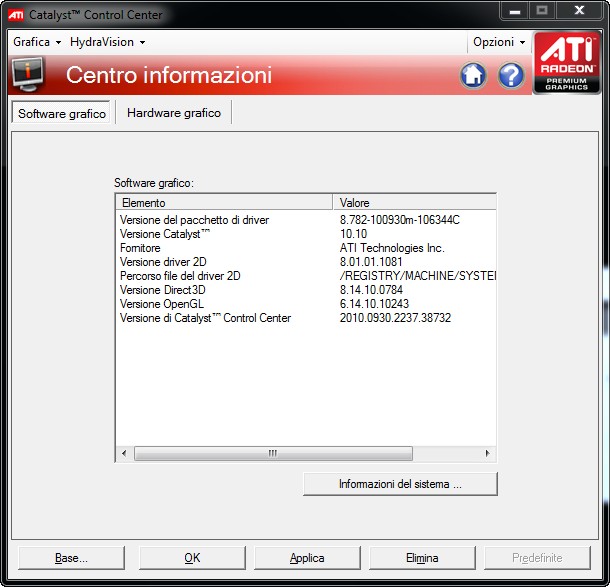Close the Catalyst Control Center window

pyautogui.click(x=579, y=11)
